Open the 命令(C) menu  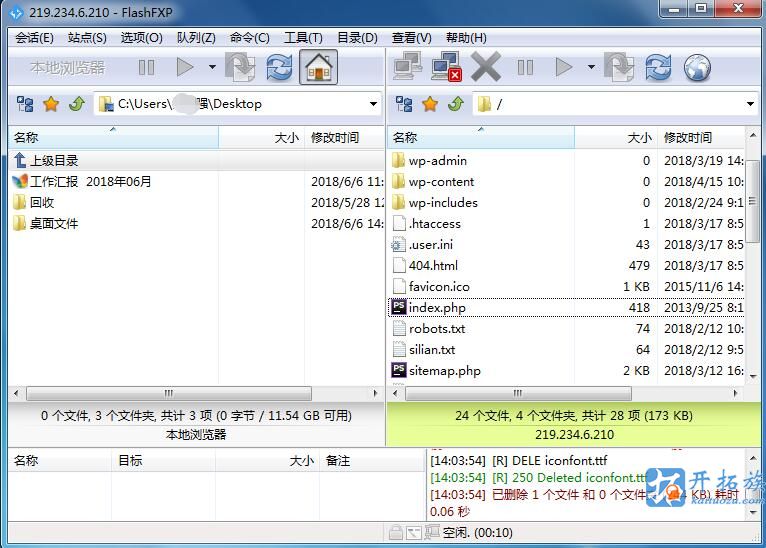(249, 38)
